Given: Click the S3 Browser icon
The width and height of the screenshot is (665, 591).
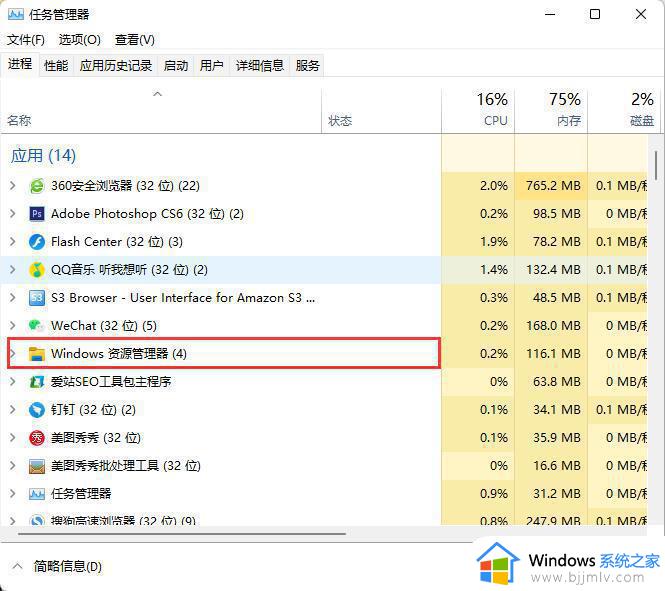Looking at the screenshot, I should [x=37, y=298].
